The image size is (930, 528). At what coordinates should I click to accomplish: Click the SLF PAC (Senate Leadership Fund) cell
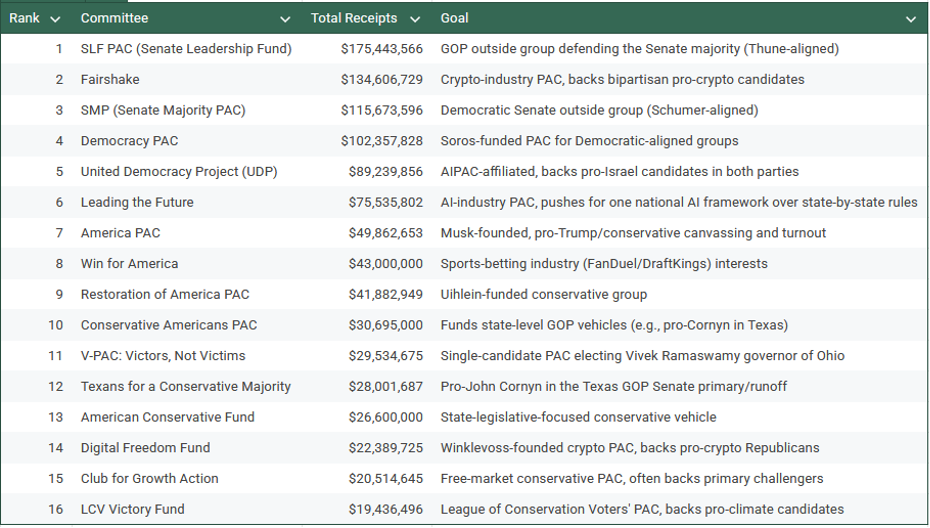tap(187, 49)
